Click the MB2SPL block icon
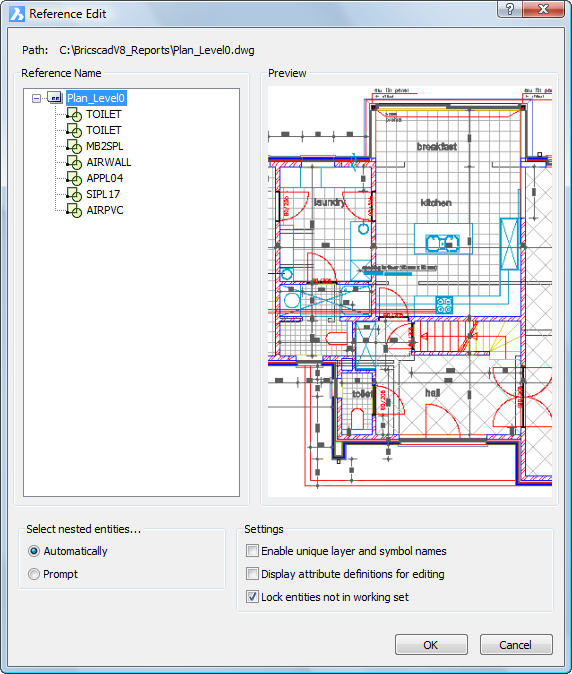572x674 pixels. click(x=73, y=146)
